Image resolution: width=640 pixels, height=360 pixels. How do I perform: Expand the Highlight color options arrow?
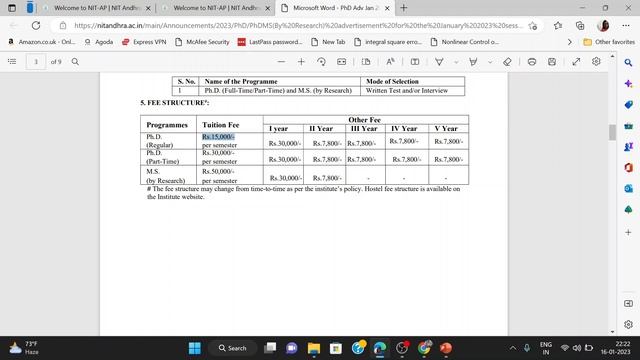pos(490,62)
